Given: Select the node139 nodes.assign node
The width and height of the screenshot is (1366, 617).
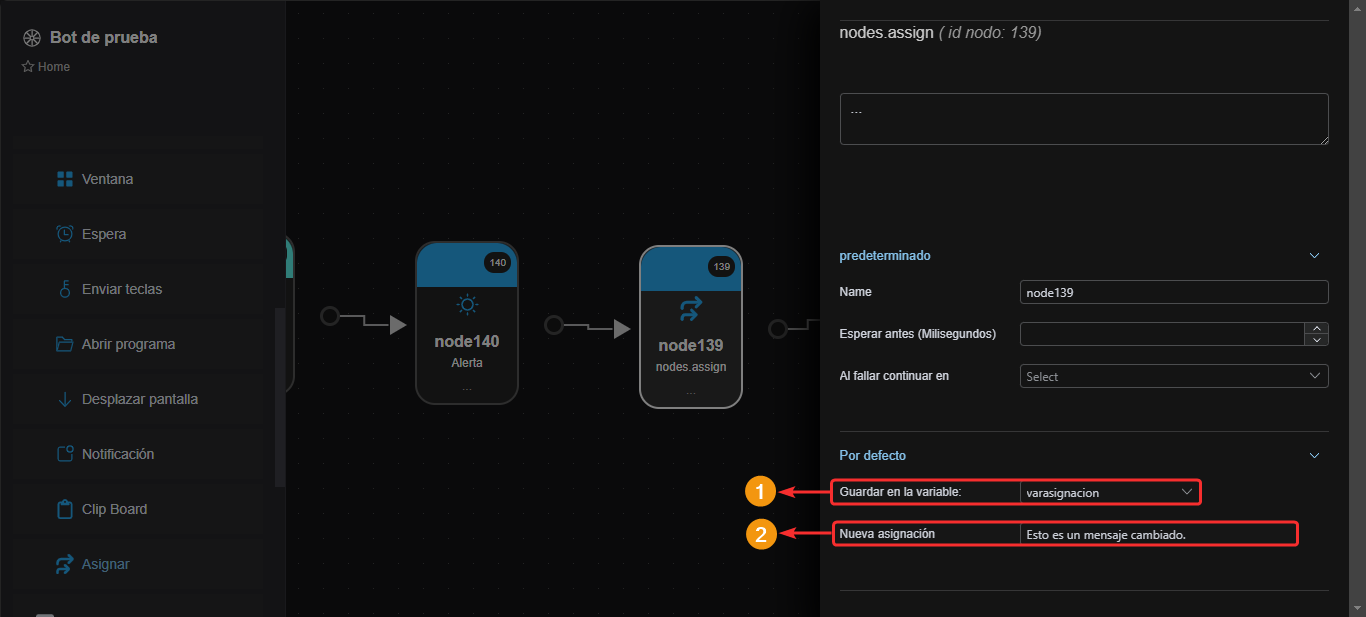Looking at the screenshot, I should 691,327.
